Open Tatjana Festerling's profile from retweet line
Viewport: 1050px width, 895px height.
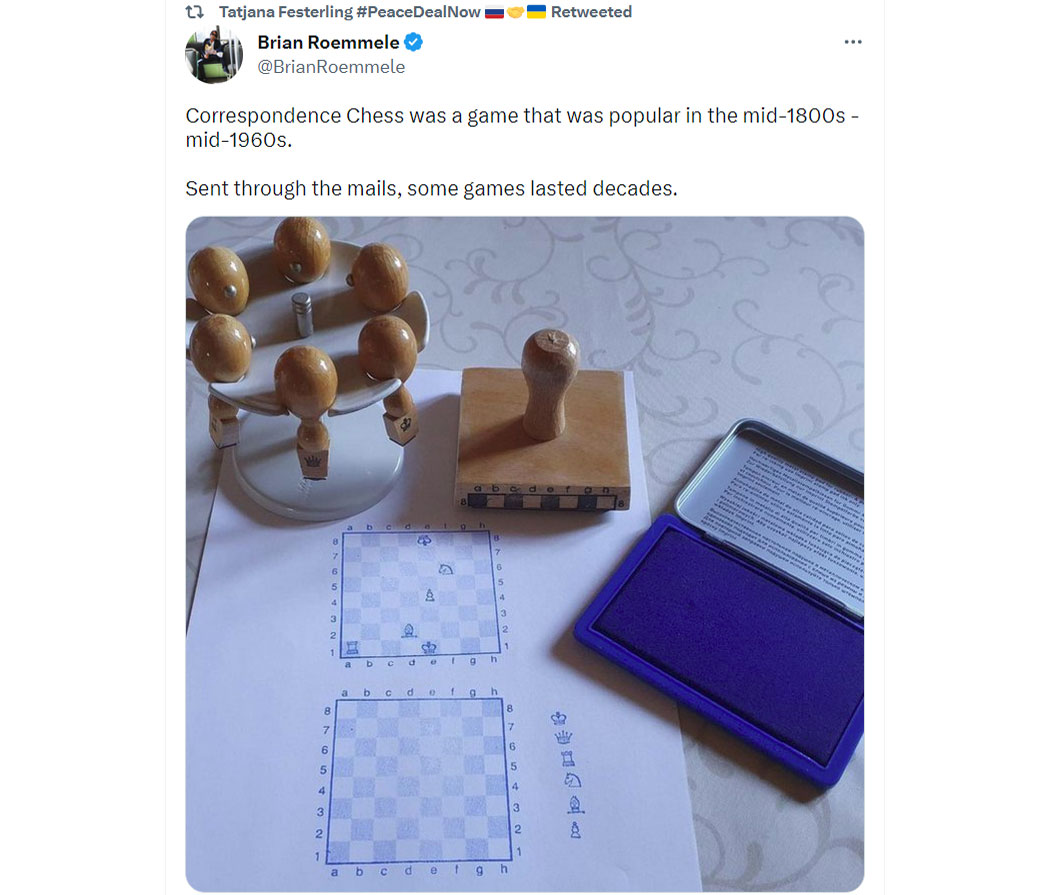(286, 12)
